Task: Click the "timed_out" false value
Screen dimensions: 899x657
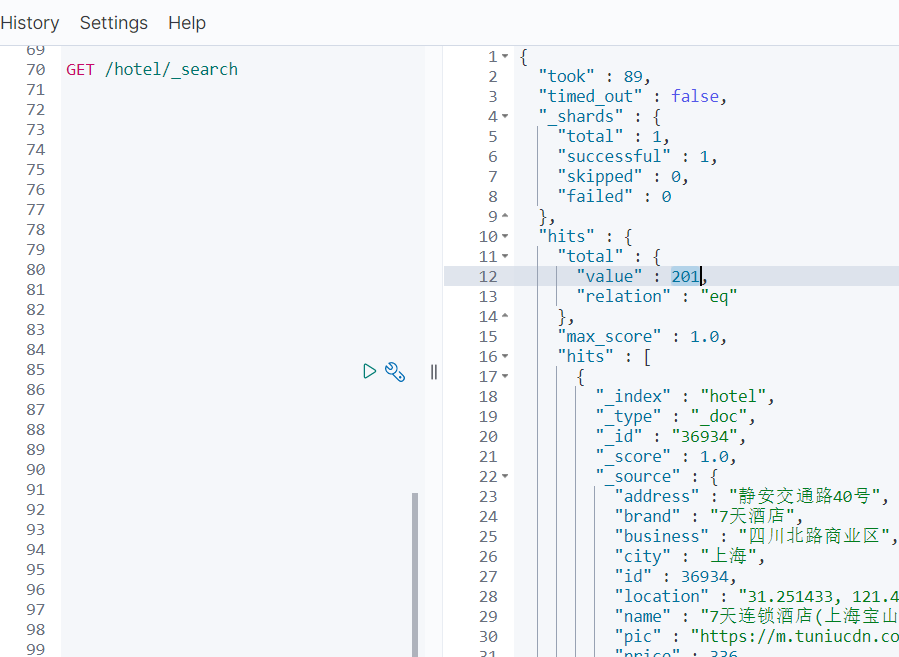Action: [x=695, y=96]
